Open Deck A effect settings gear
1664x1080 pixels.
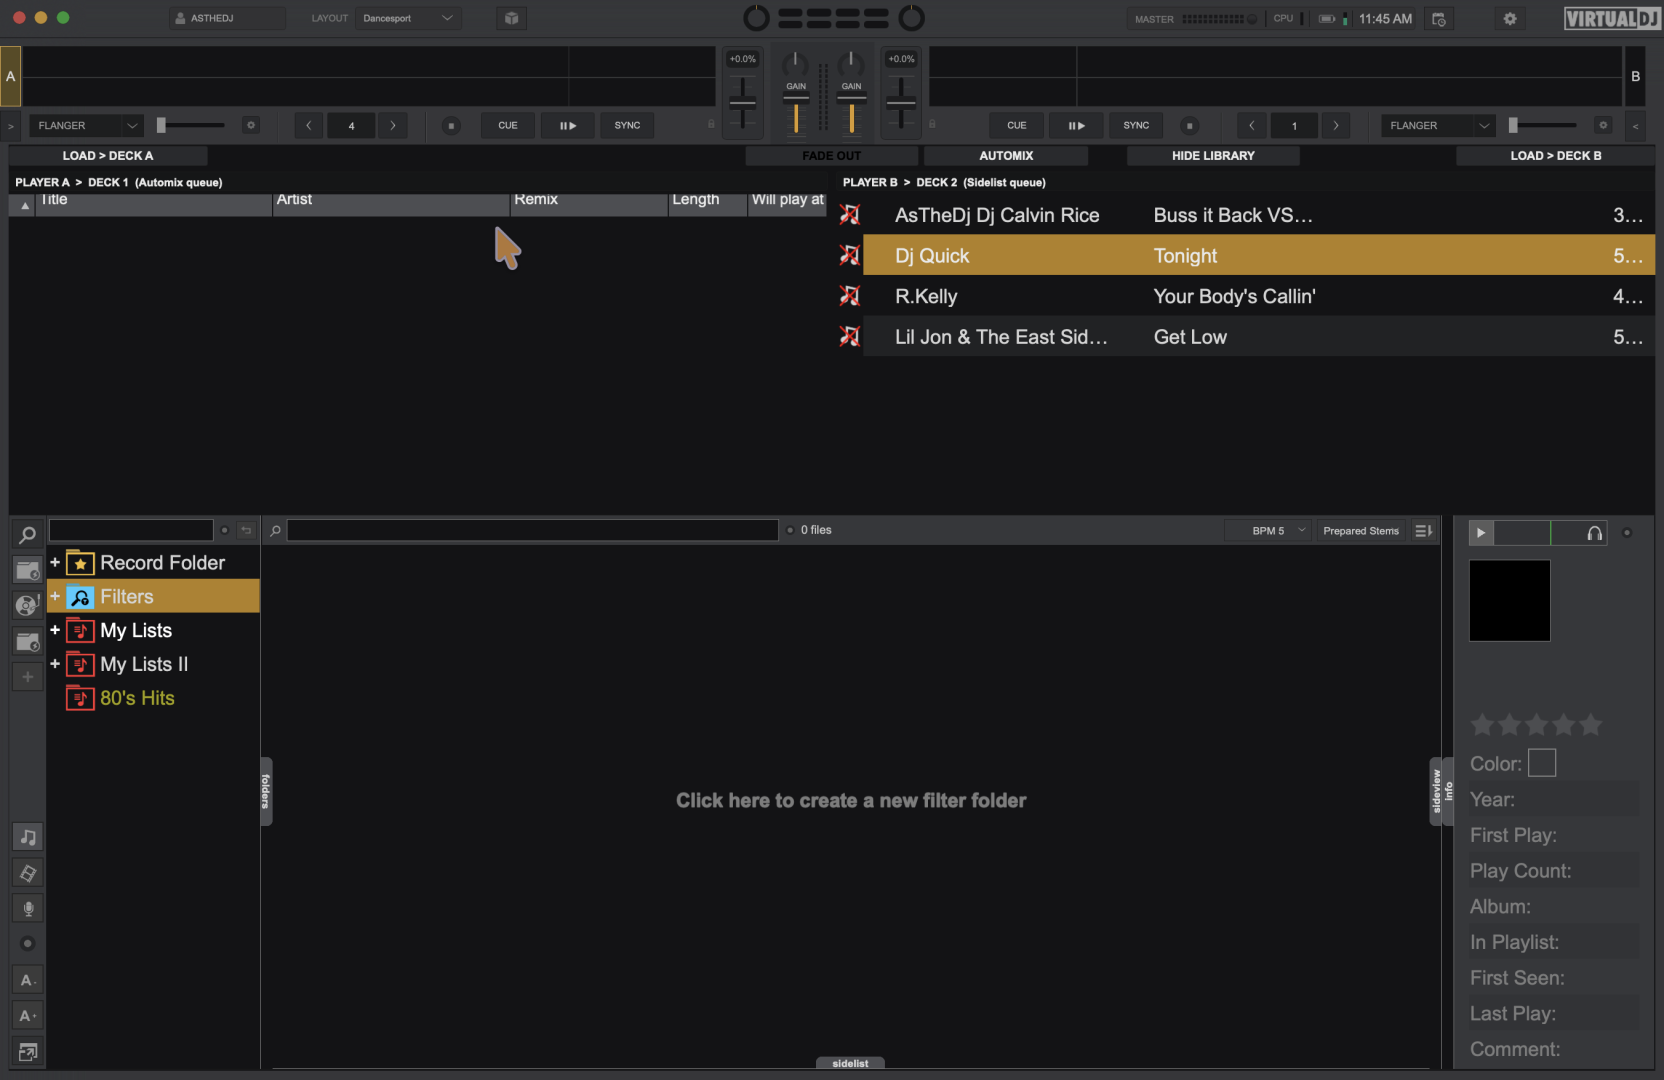[251, 126]
